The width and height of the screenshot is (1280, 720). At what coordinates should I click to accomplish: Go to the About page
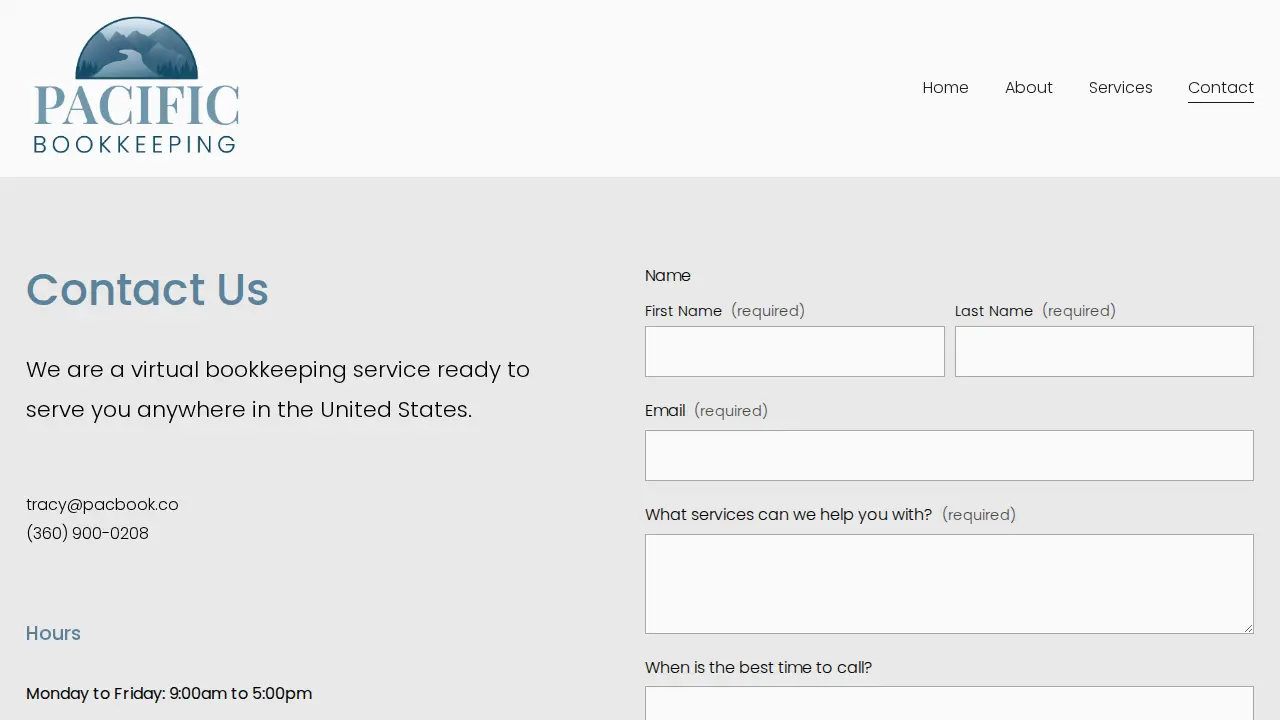[x=1028, y=88]
